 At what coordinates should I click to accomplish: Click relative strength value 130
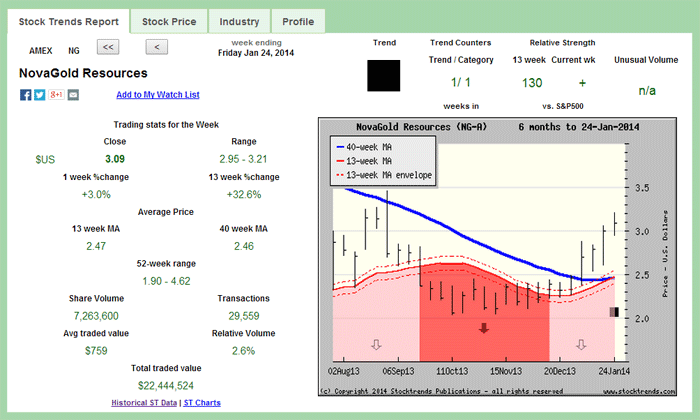pos(532,83)
